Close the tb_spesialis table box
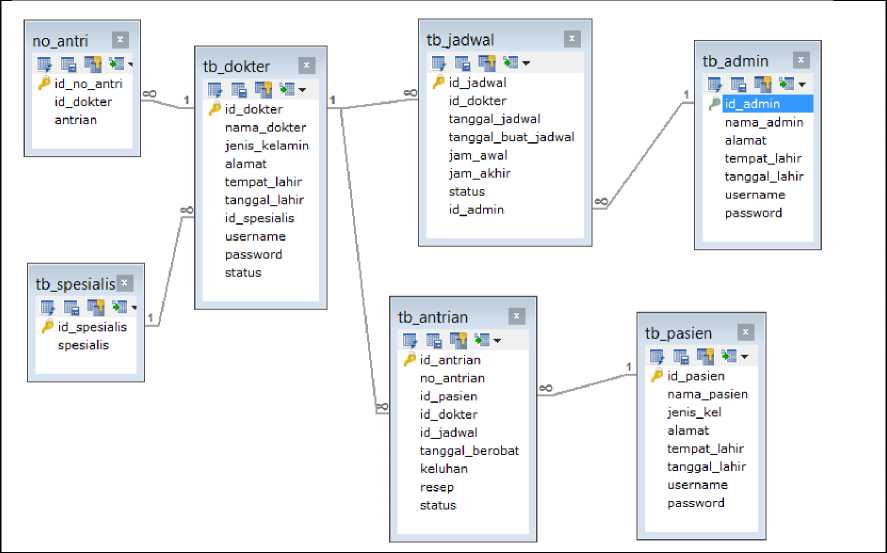Screen dimensions: 887x553 click(x=127, y=284)
